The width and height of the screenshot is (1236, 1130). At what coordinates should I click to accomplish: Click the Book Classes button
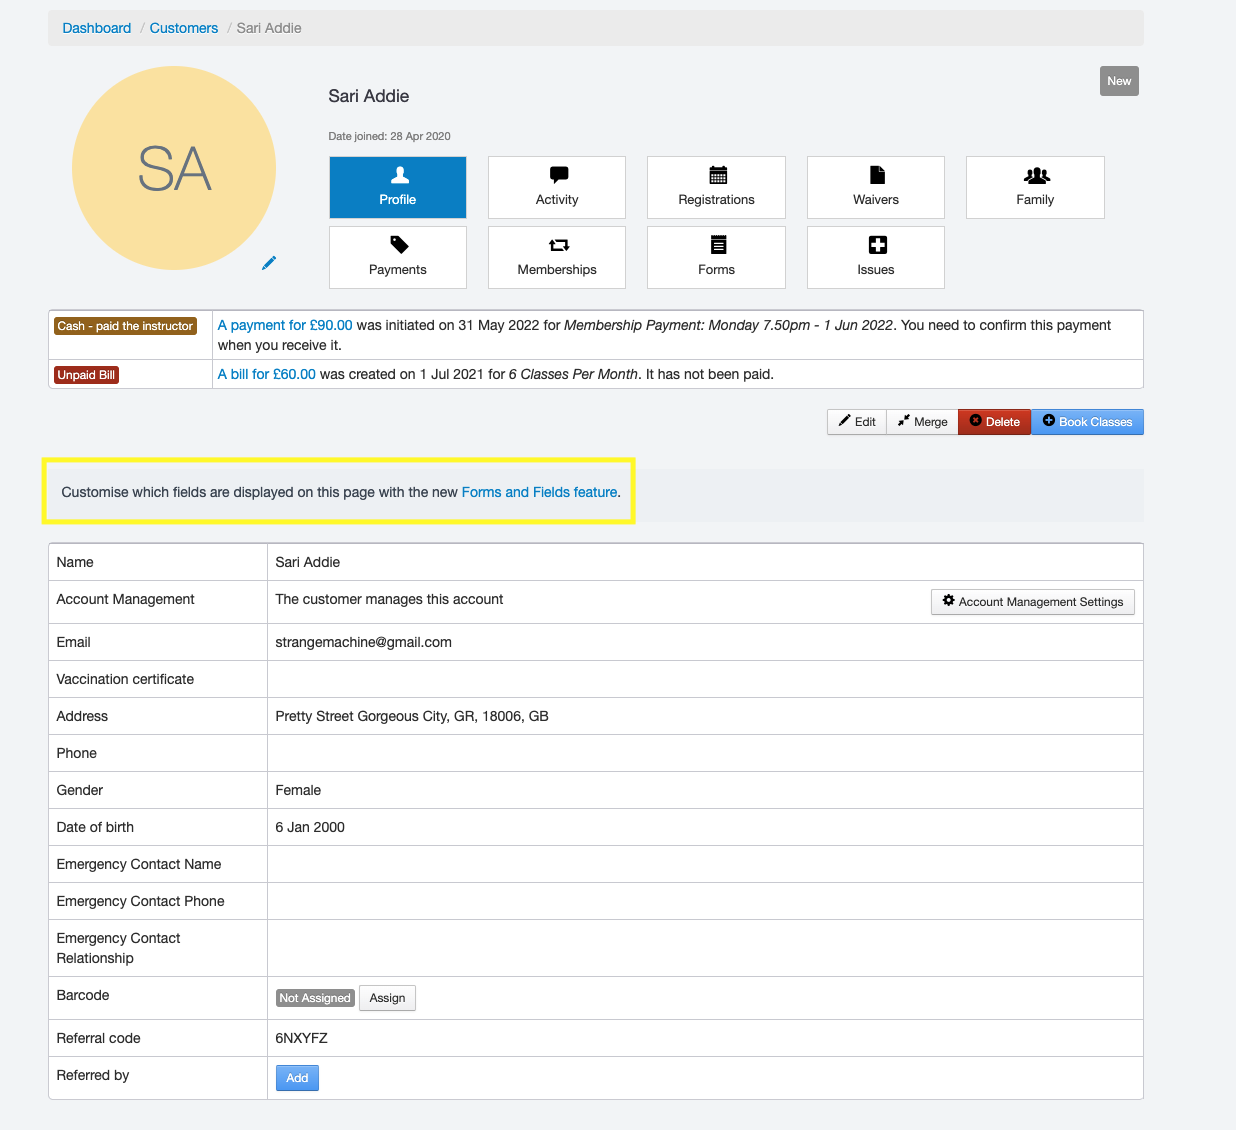(x=1087, y=422)
